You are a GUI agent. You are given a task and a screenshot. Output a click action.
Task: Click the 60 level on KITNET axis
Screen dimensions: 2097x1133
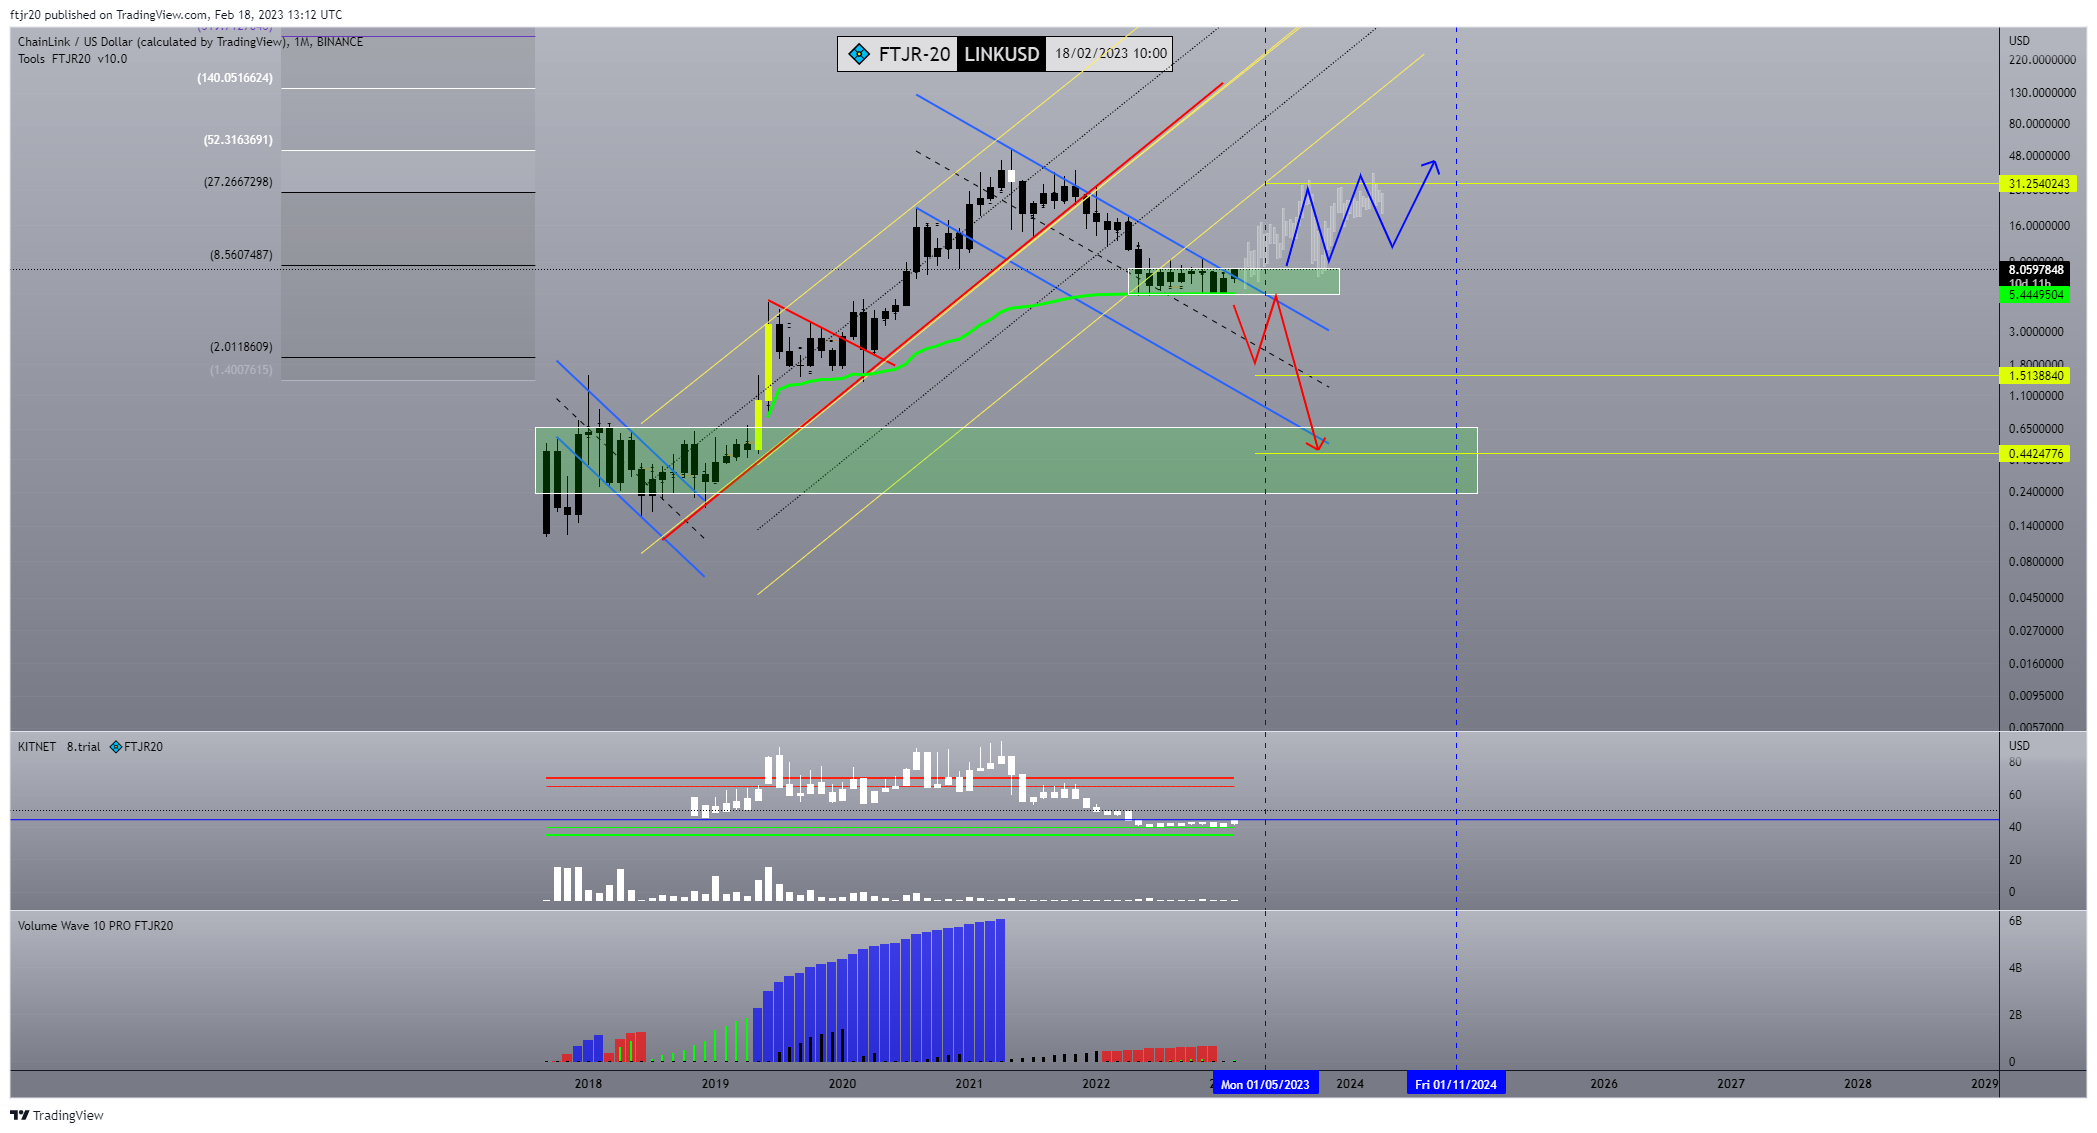(2015, 795)
